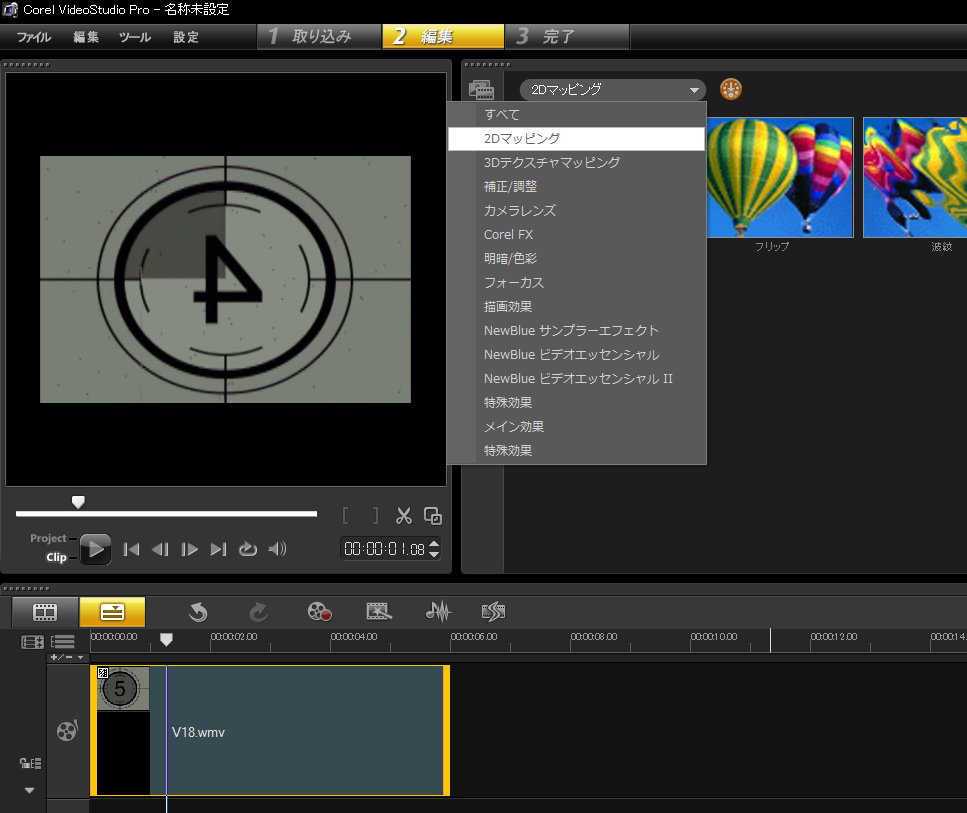Click the timeline playhead marker
This screenshot has width=967, height=813.
pyautogui.click(x=166, y=640)
